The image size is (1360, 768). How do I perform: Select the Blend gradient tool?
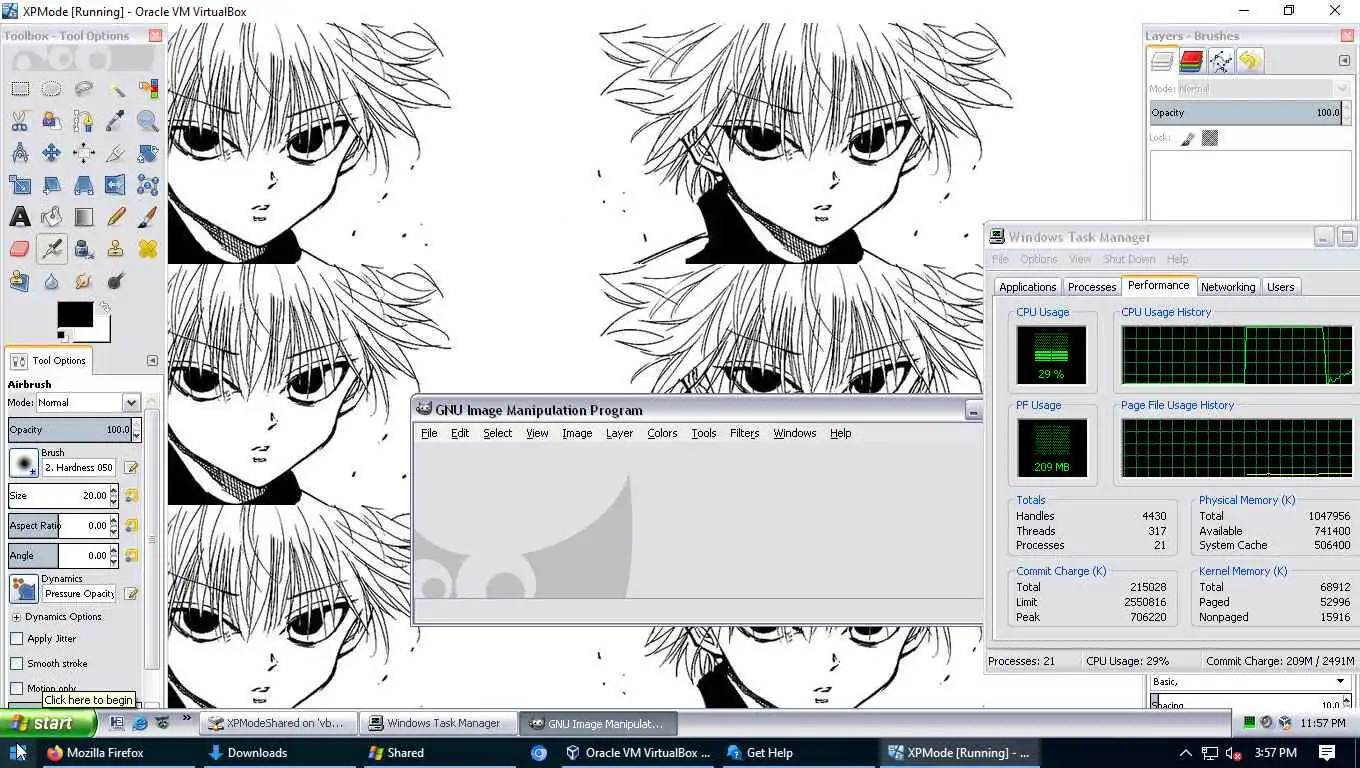[83, 217]
